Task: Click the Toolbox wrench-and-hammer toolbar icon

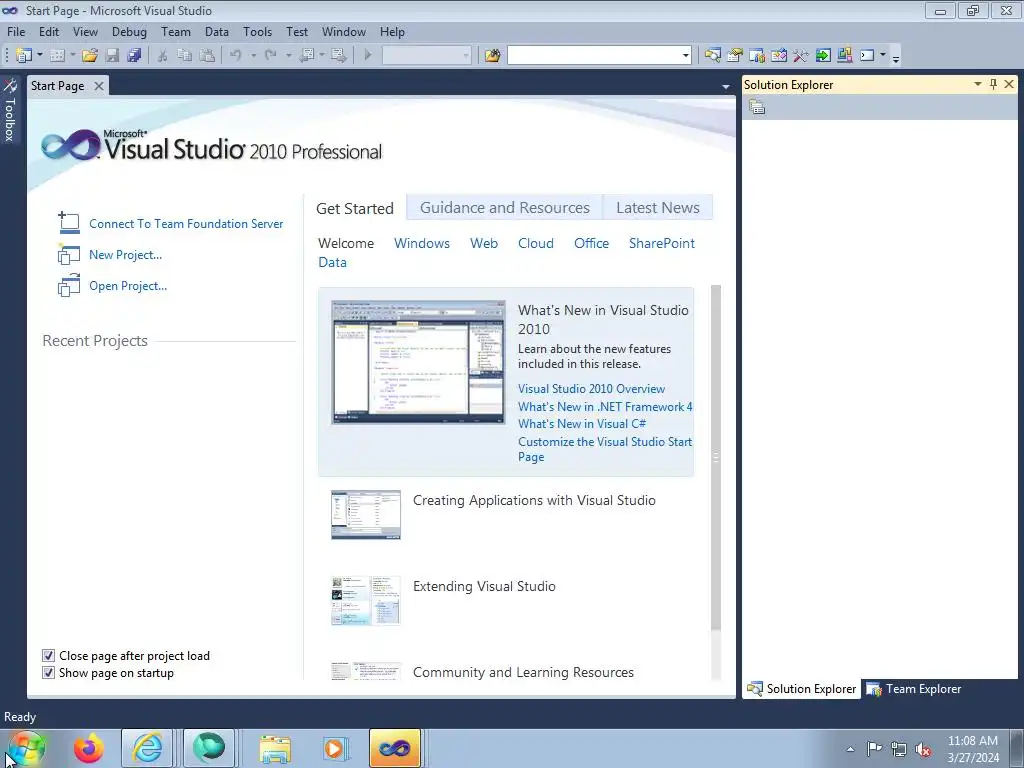Action: pos(801,56)
